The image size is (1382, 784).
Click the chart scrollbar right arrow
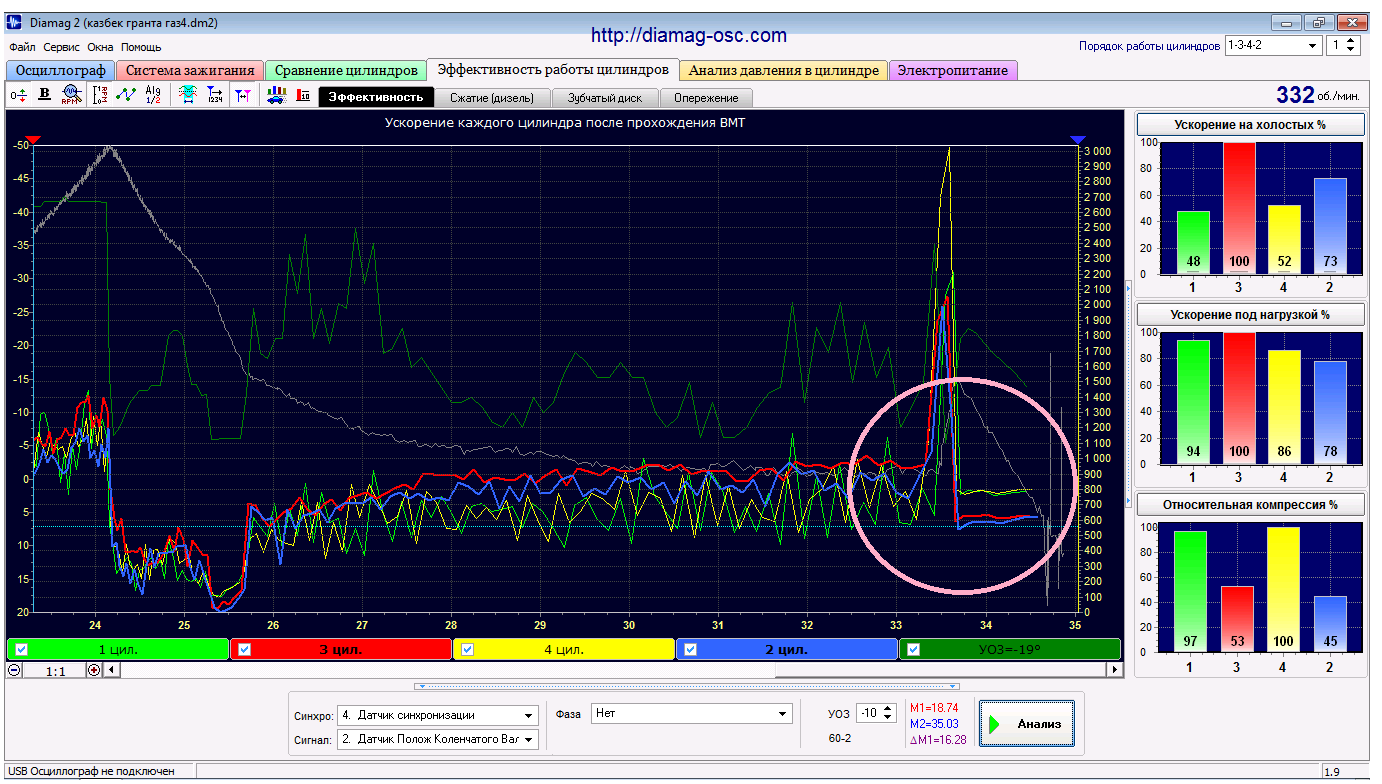coord(1114,670)
